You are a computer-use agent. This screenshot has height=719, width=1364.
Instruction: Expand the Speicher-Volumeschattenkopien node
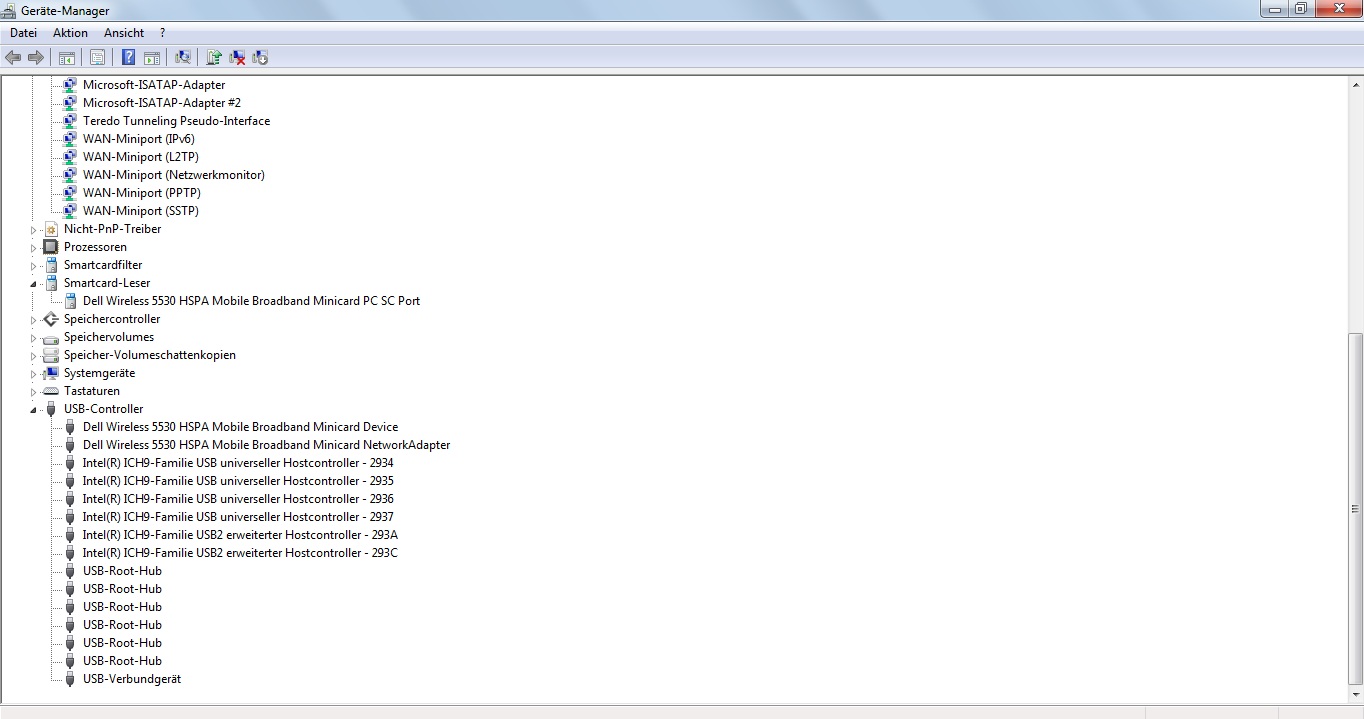(x=33, y=355)
